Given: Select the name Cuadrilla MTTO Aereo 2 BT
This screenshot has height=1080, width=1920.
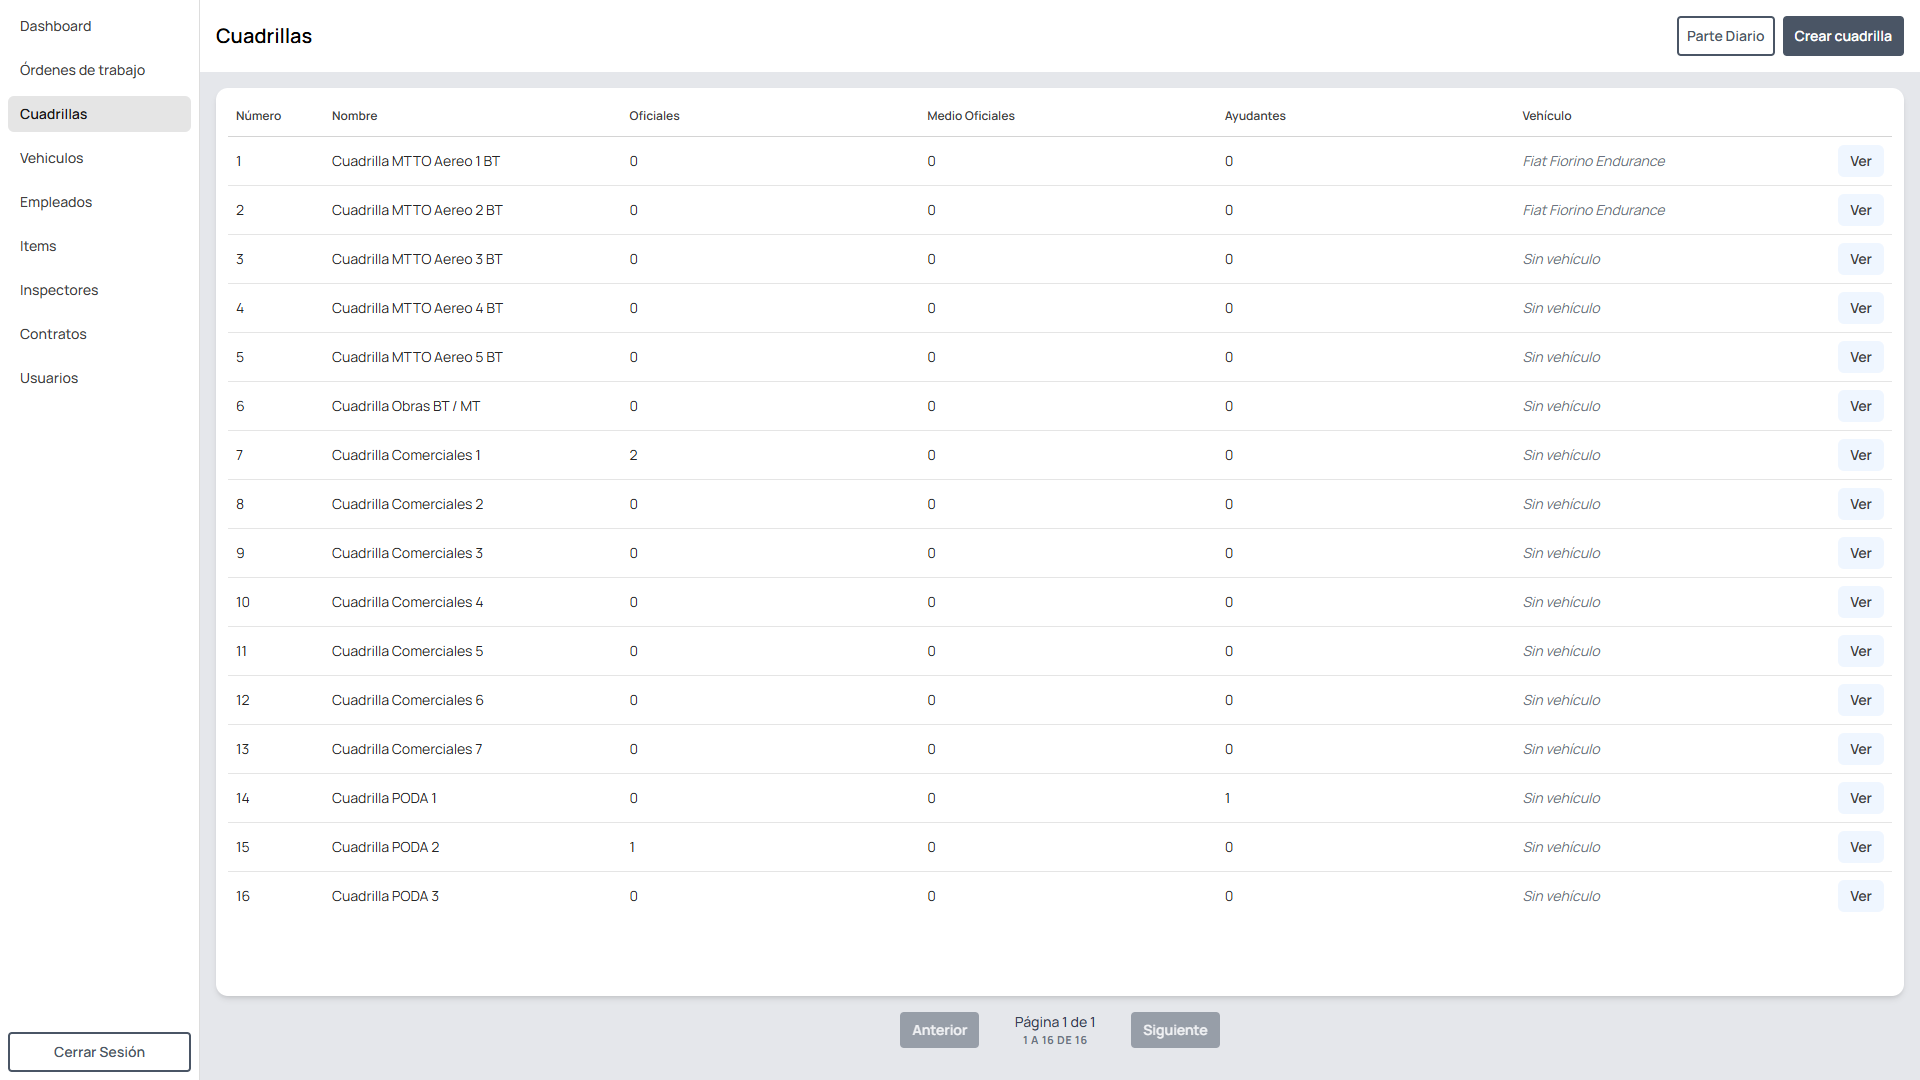Looking at the screenshot, I should point(417,210).
